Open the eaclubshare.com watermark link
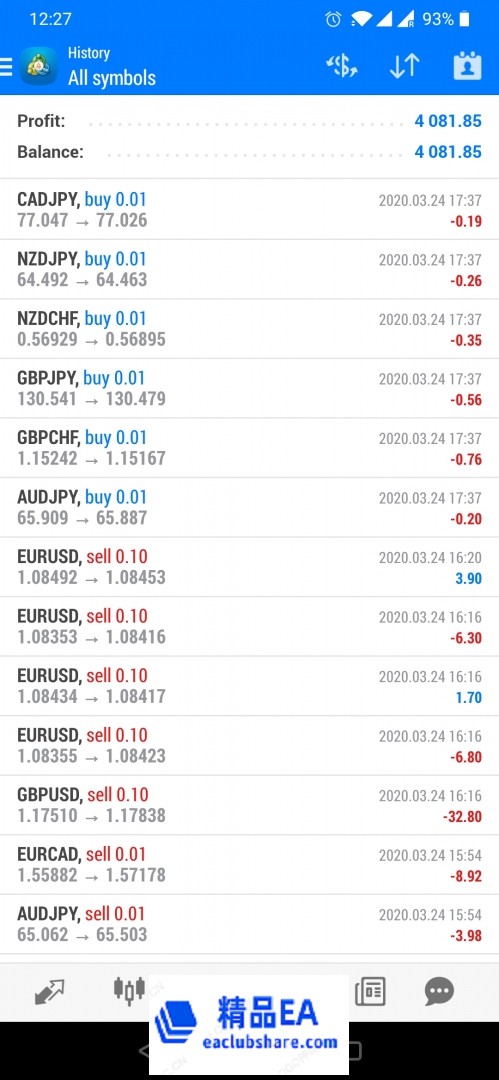Viewport: 499px width, 1080px height. coord(270,1042)
